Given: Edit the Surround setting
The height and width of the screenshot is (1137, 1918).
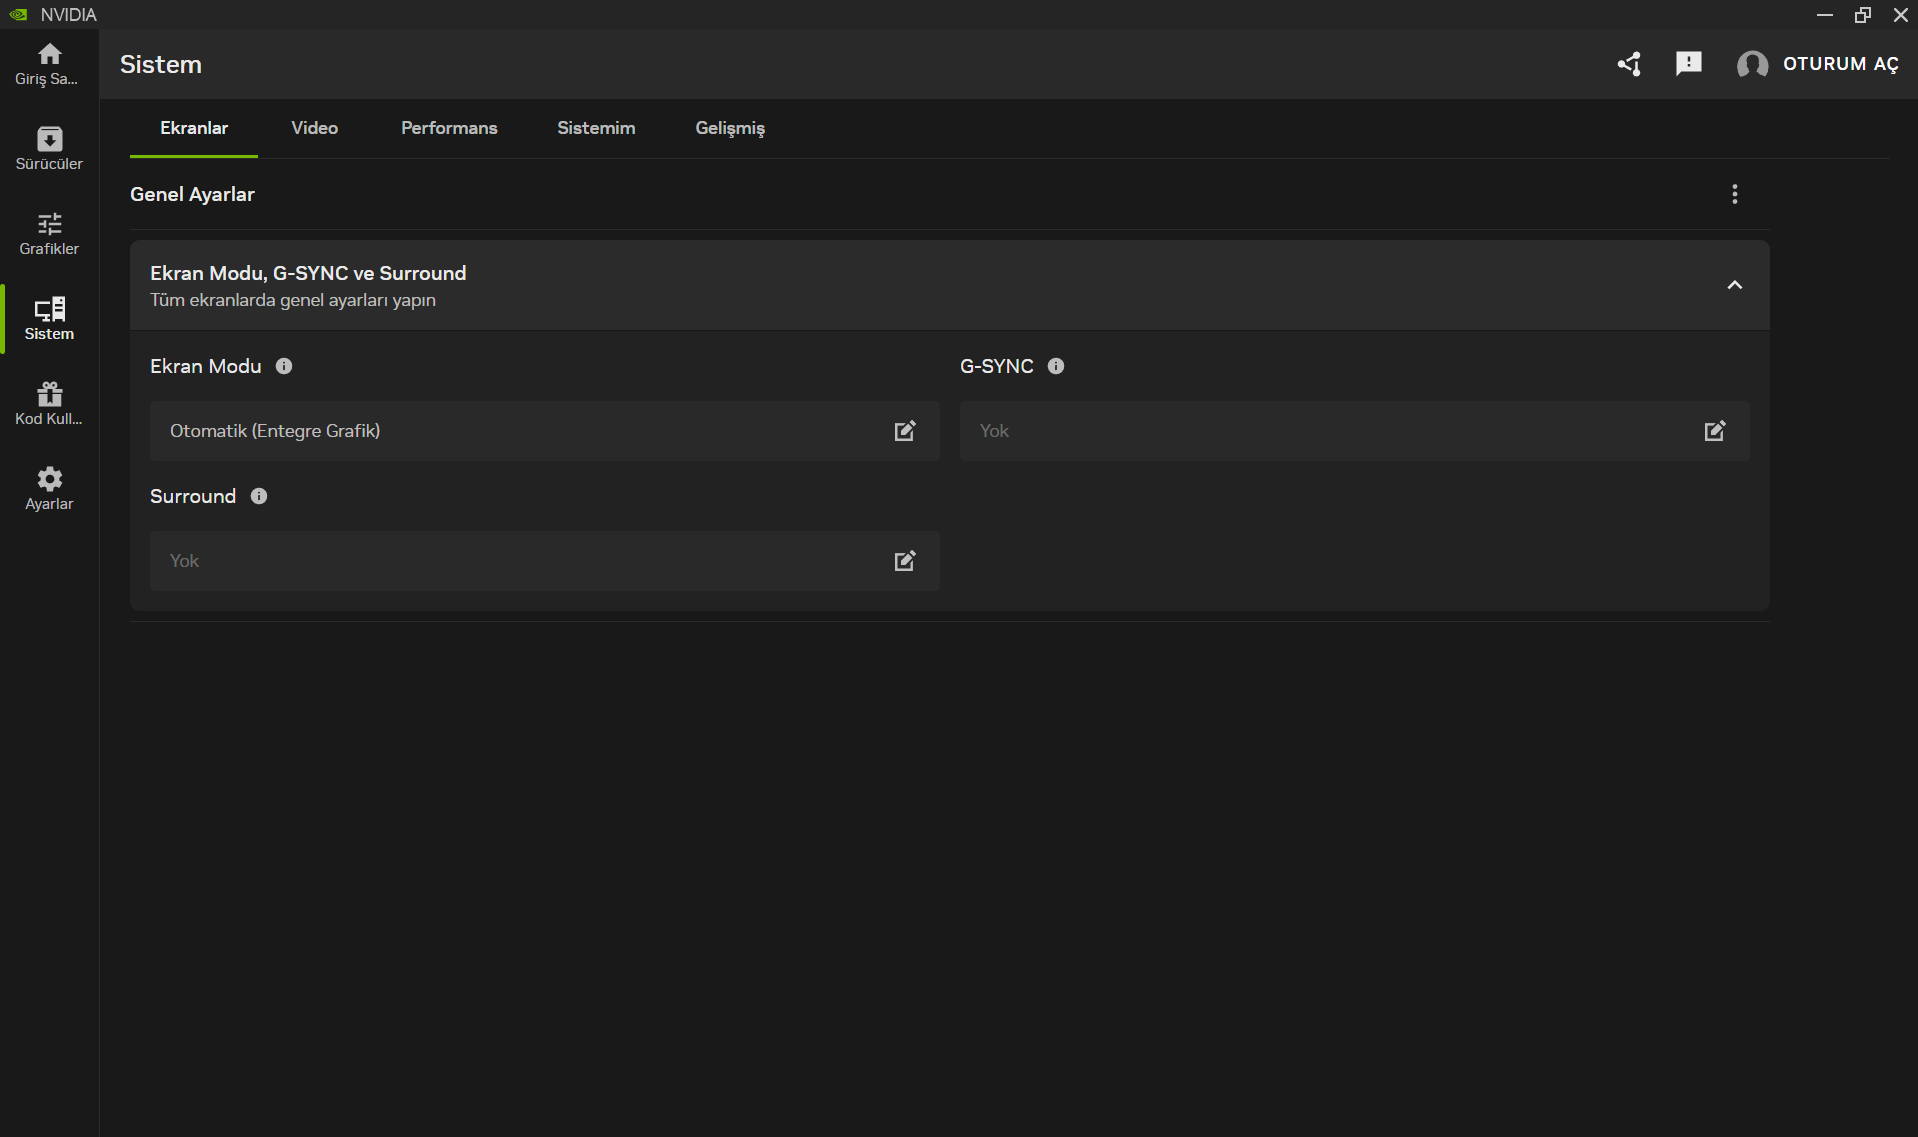Looking at the screenshot, I should 905,561.
